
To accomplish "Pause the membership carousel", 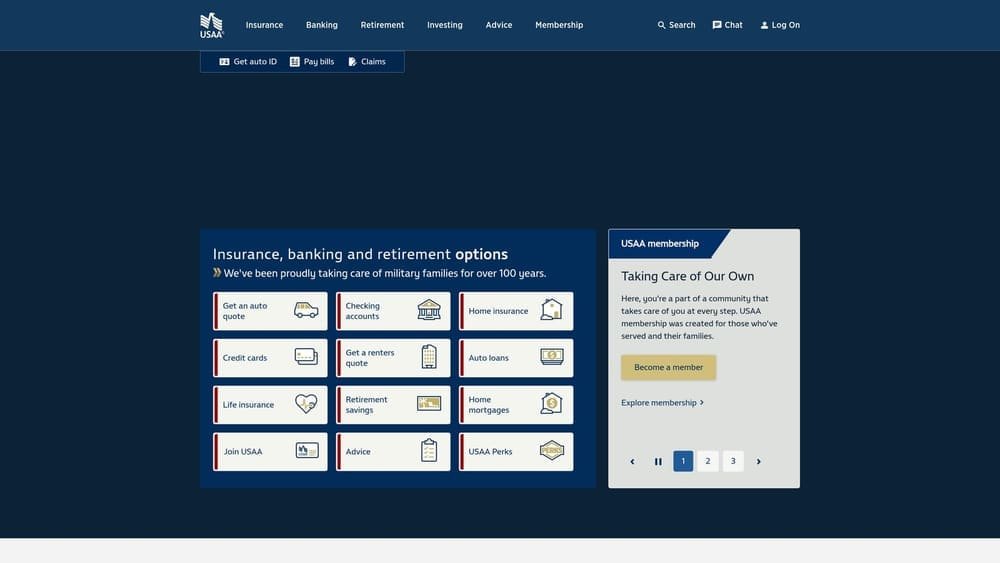I will tap(658, 461).
